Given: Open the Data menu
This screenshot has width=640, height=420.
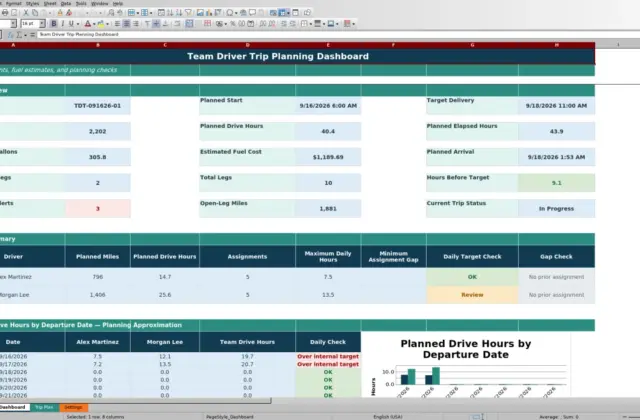Looking at the screenshot, I should click(x=66, y=3).
